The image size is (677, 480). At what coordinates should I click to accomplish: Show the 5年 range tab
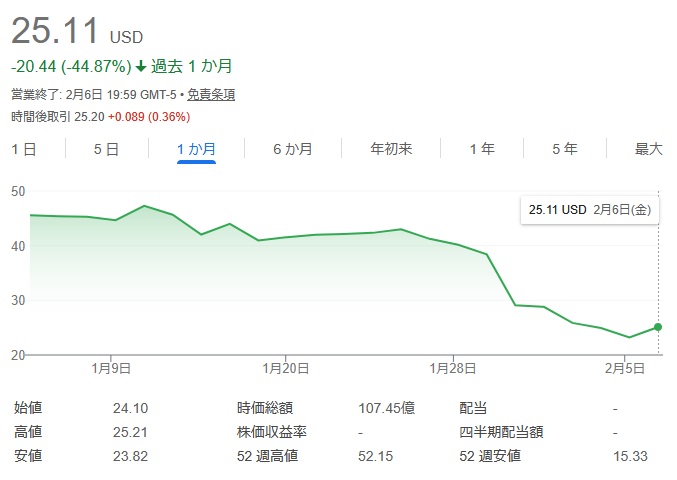click(x=564, y=149)
